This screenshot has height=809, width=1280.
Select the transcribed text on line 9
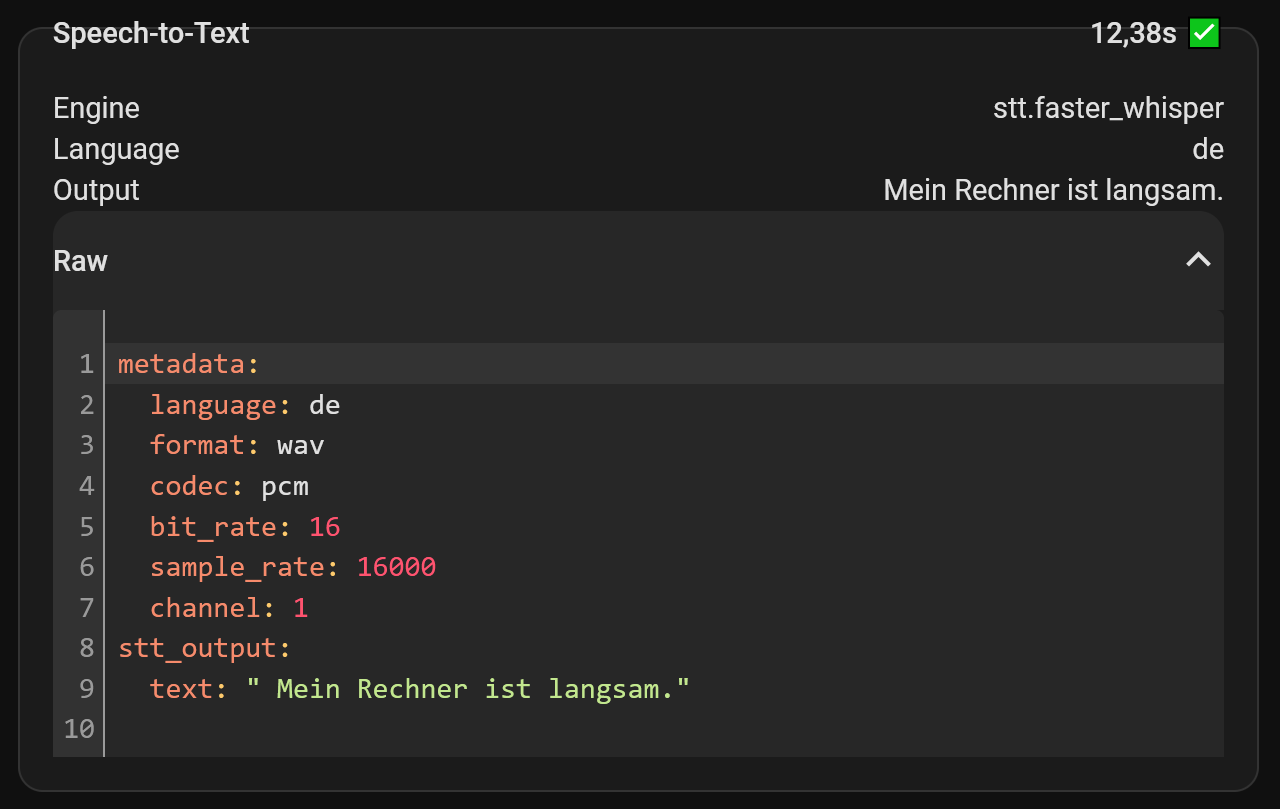coord(460,689)
